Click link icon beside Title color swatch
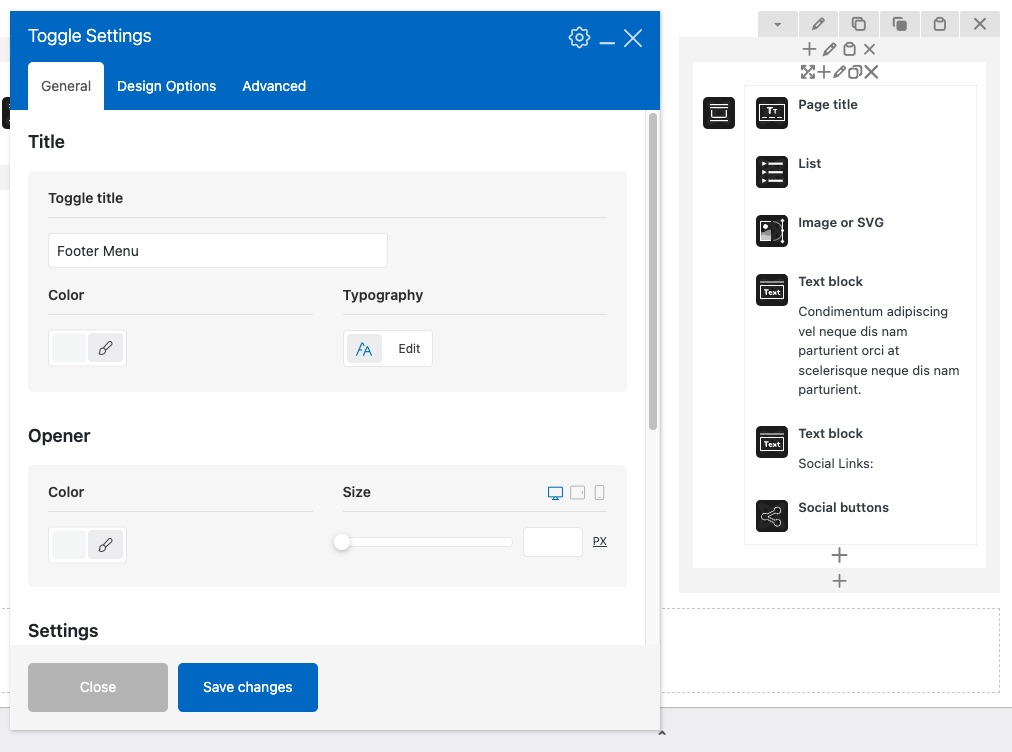This screenshot has width=1012, height=752. pos(105,348)
